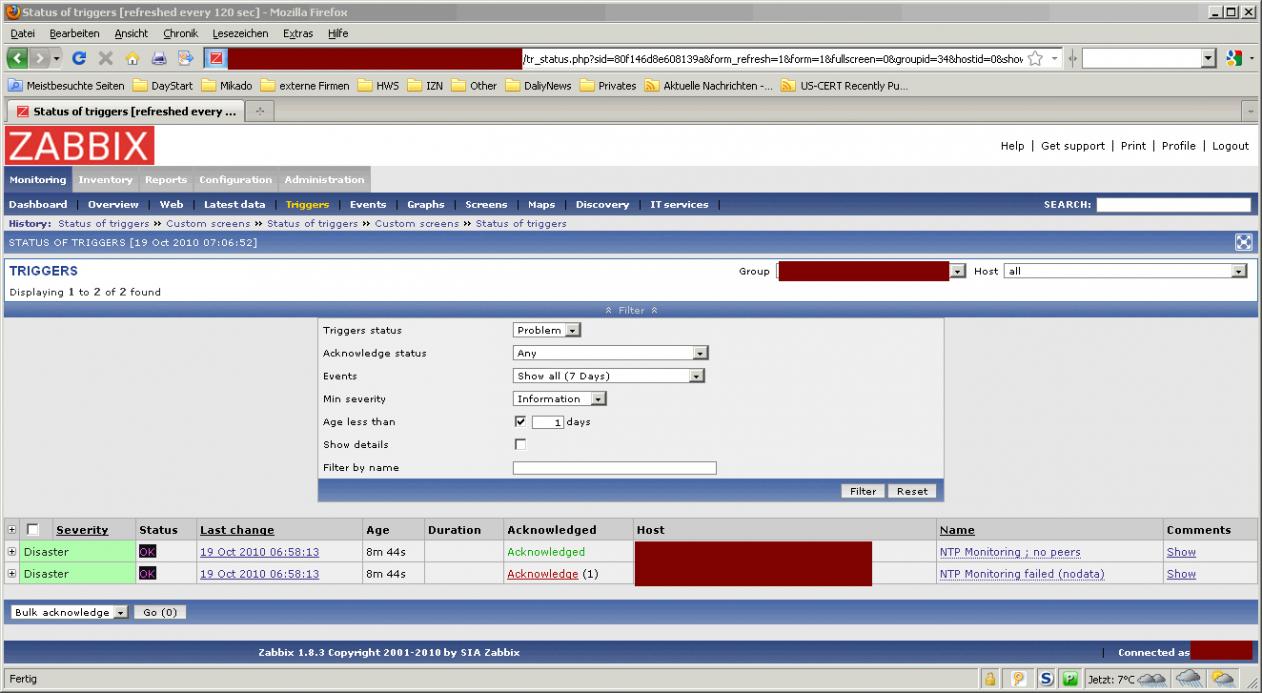This screenshot has height=693, width=1262.
Task: Click the padlock icon in status bar
Action: coord(990,679)
